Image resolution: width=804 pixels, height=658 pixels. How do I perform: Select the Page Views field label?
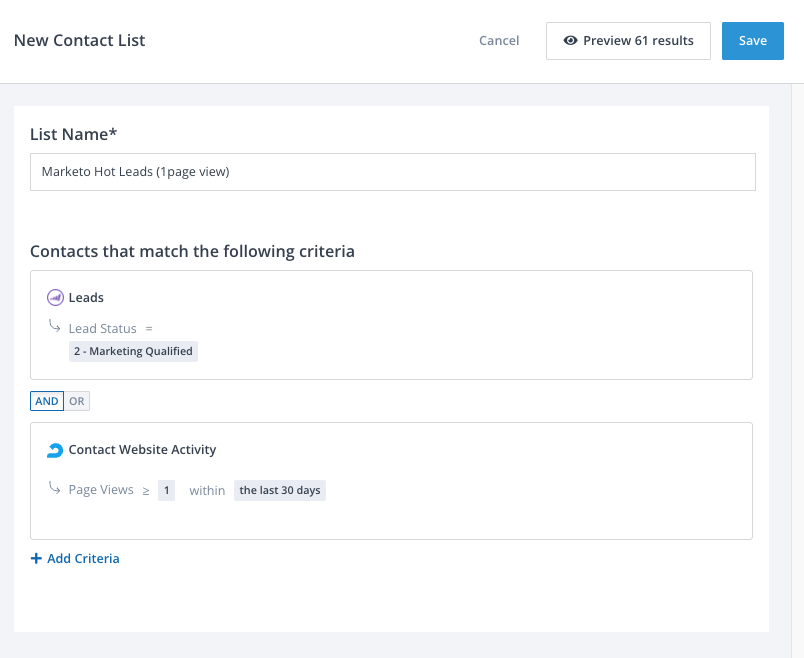100,490
